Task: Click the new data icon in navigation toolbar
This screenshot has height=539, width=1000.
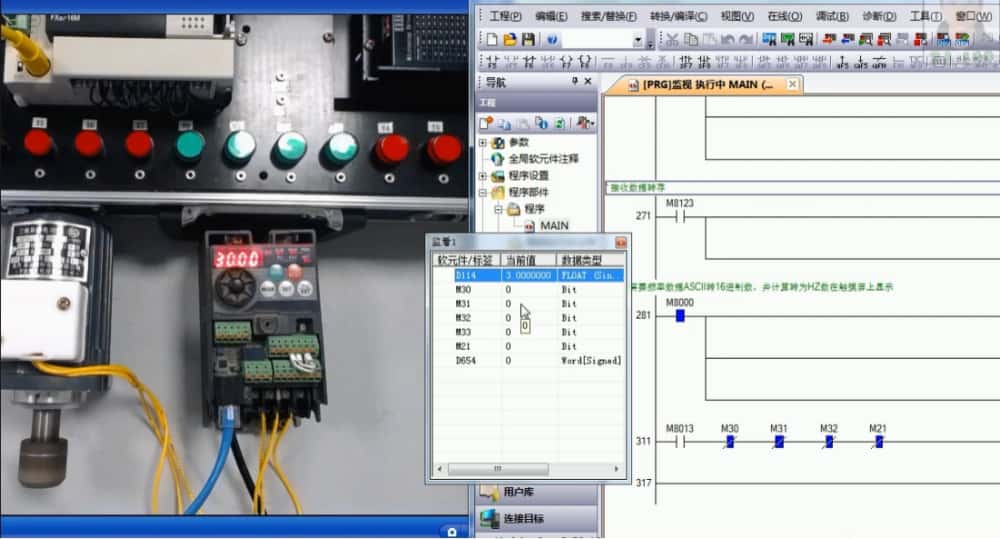Action: click(x=487, y=122)
